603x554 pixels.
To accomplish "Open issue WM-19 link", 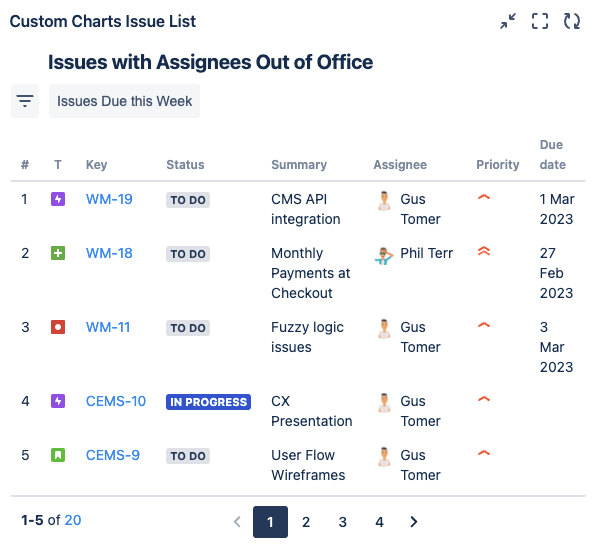I will [109, 199].
